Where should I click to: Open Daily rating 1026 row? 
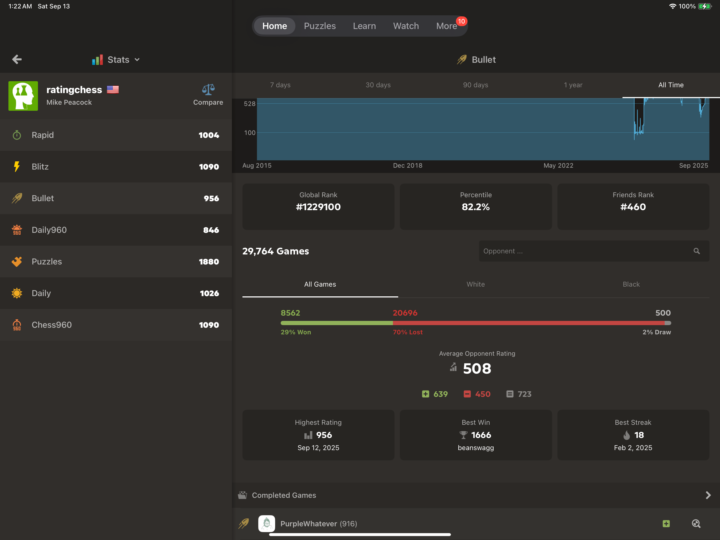pos(116,293)
